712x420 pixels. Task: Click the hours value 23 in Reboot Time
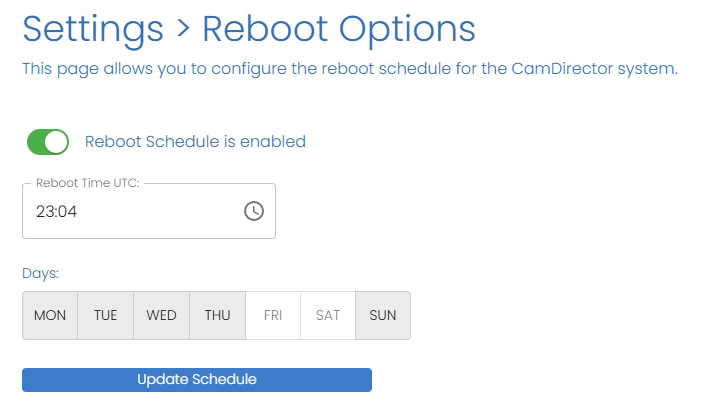click(x=44, y=212)
